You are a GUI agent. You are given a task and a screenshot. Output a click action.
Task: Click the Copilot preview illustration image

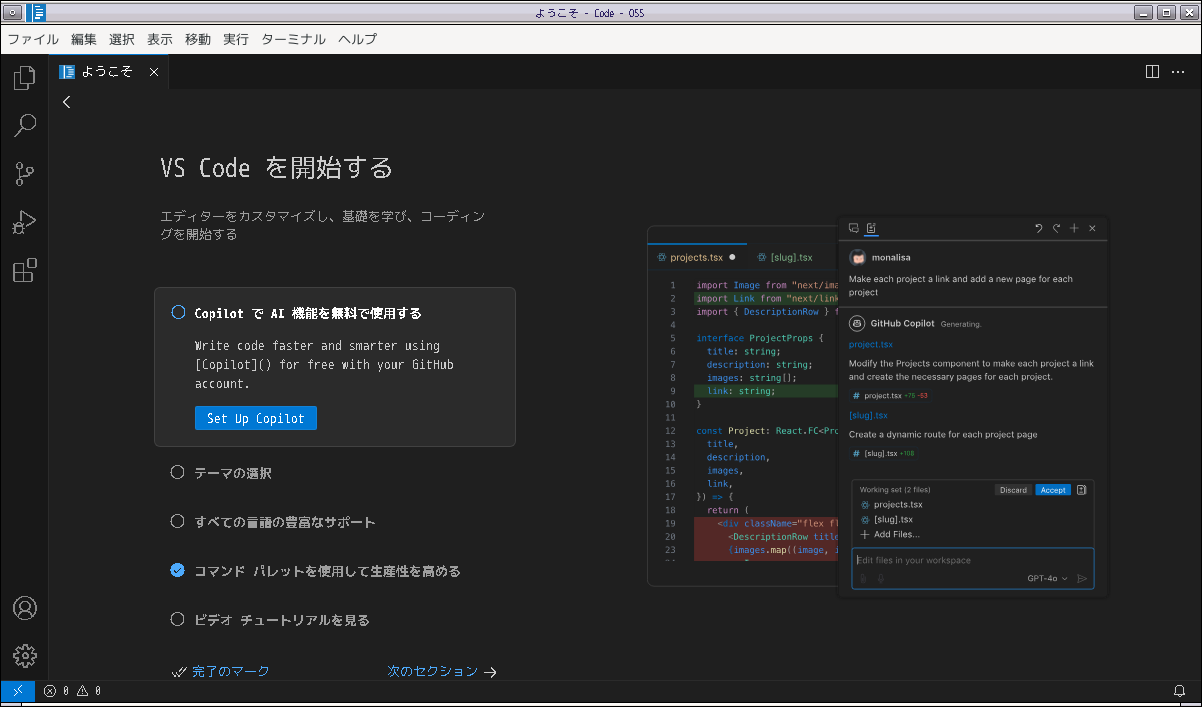pos(877,406)
